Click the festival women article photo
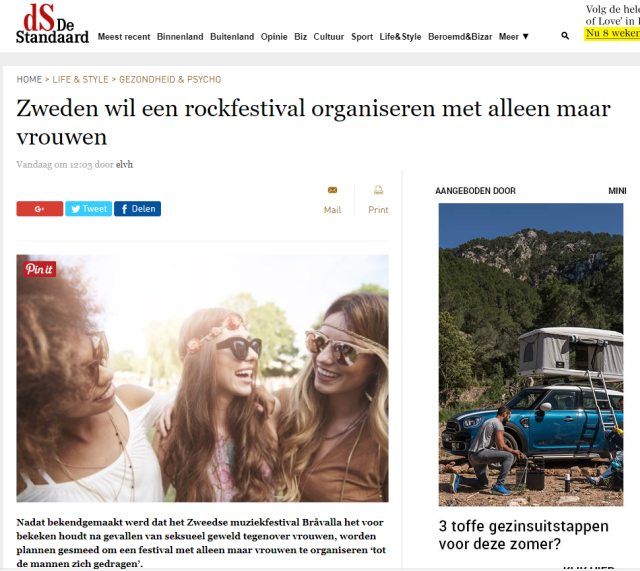This screenshot has width=640, height=571. coord(202,378)
